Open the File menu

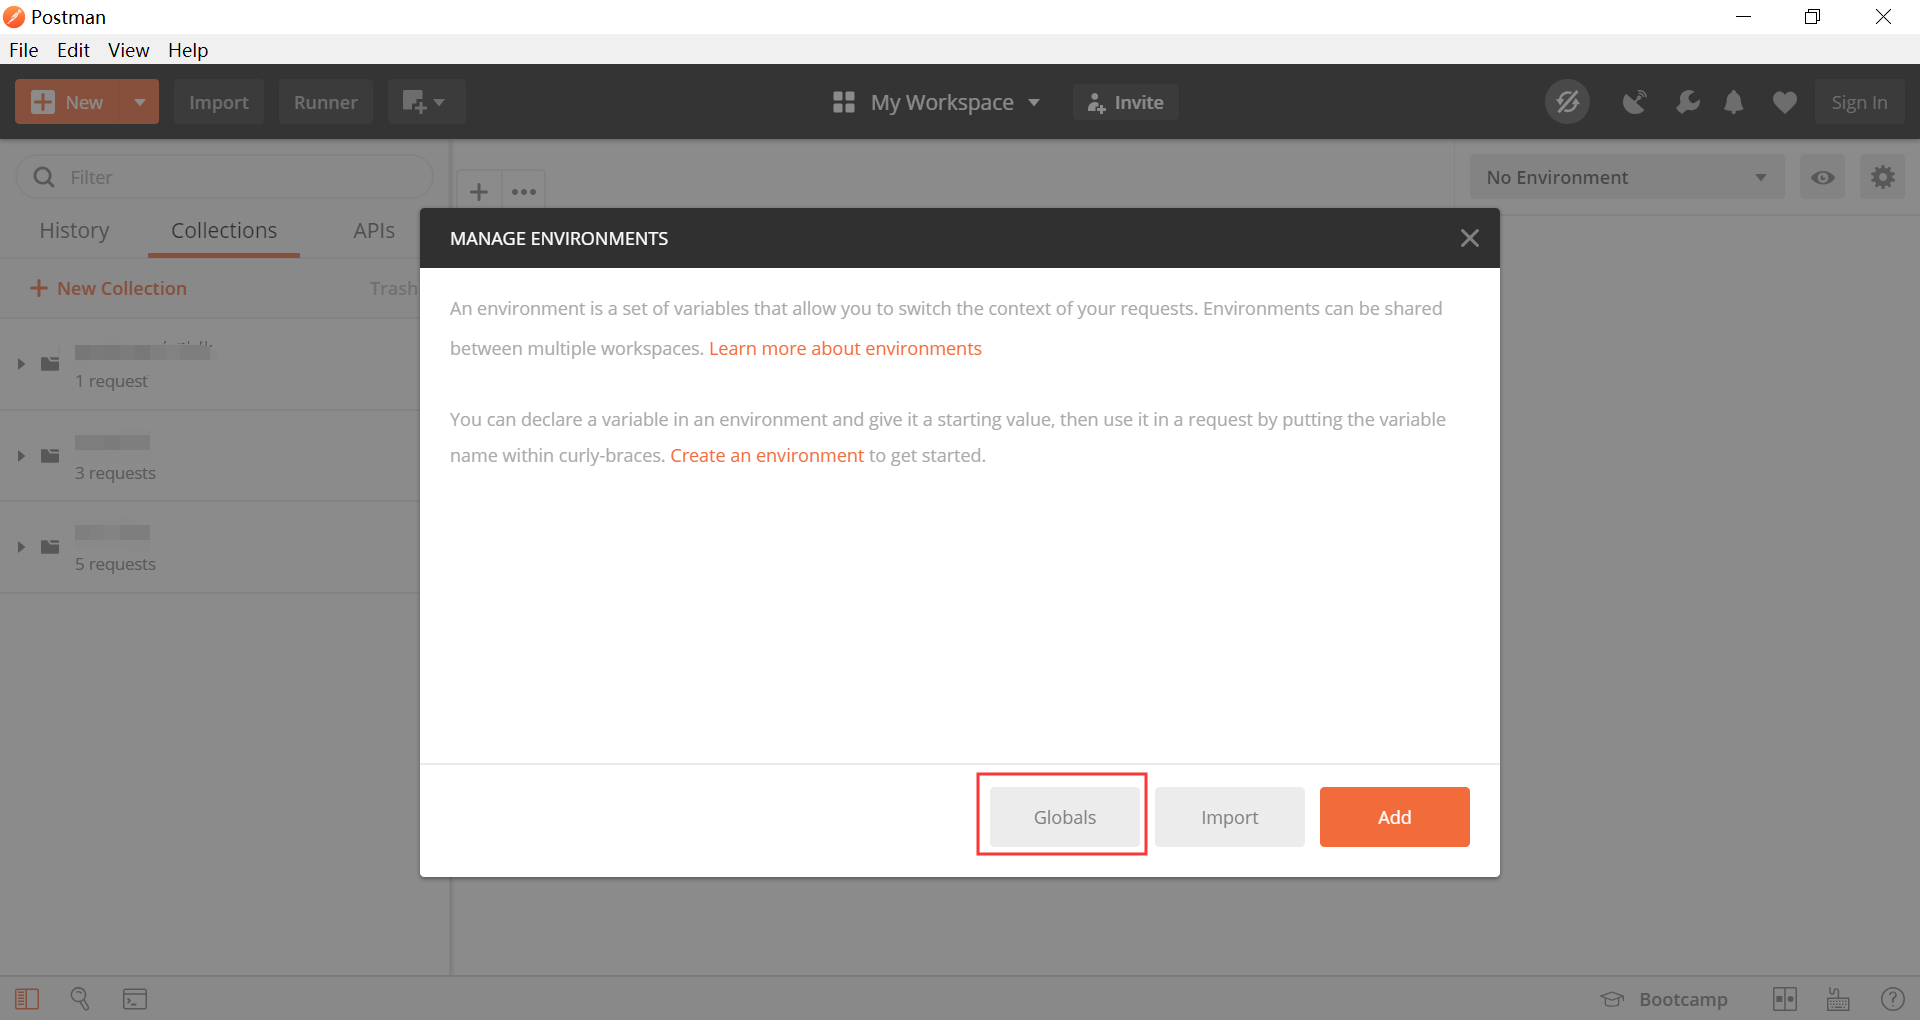click(x=24, y=50)
